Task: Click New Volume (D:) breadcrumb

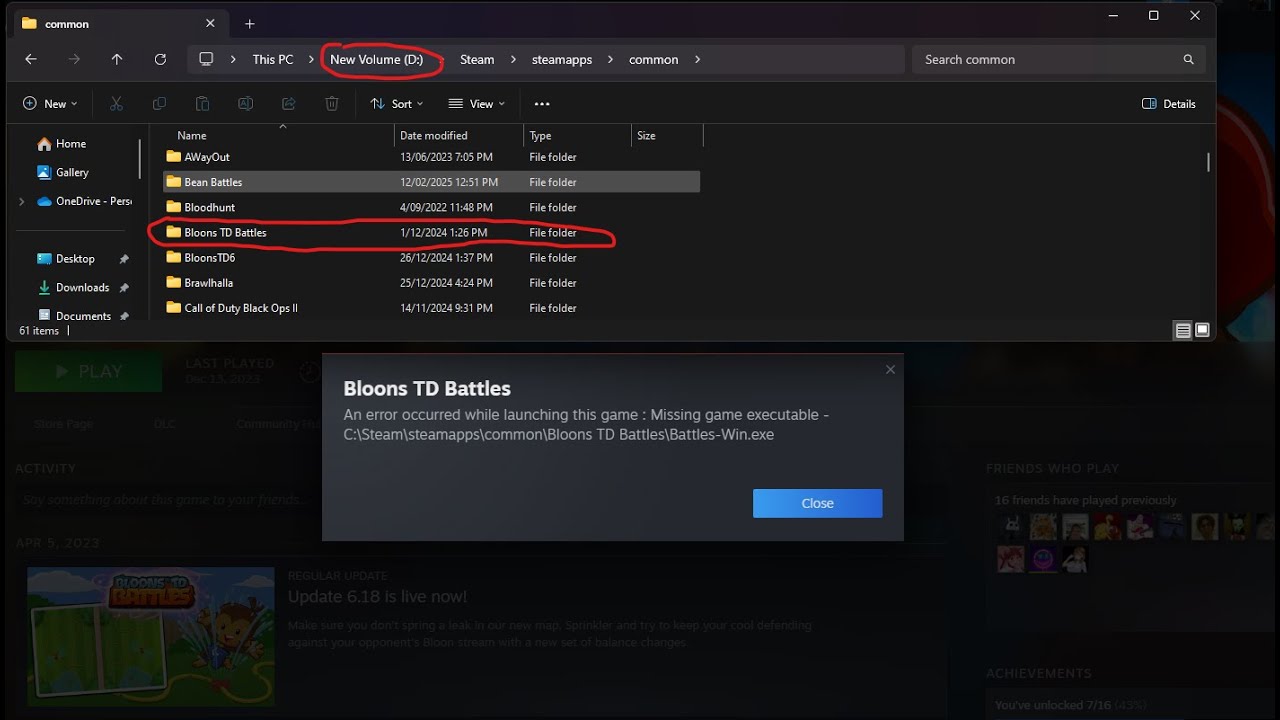Action: pyautogui.click(x=377, y=60)
